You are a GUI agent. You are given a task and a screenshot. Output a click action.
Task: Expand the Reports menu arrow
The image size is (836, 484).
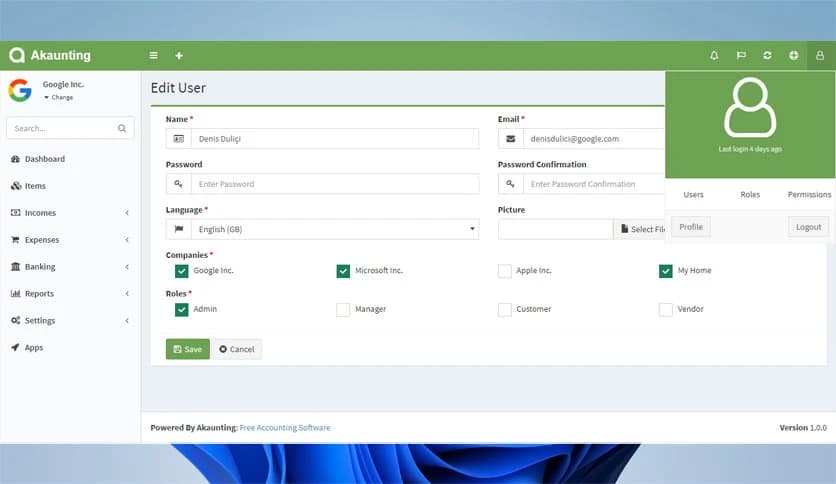[127, 294]
